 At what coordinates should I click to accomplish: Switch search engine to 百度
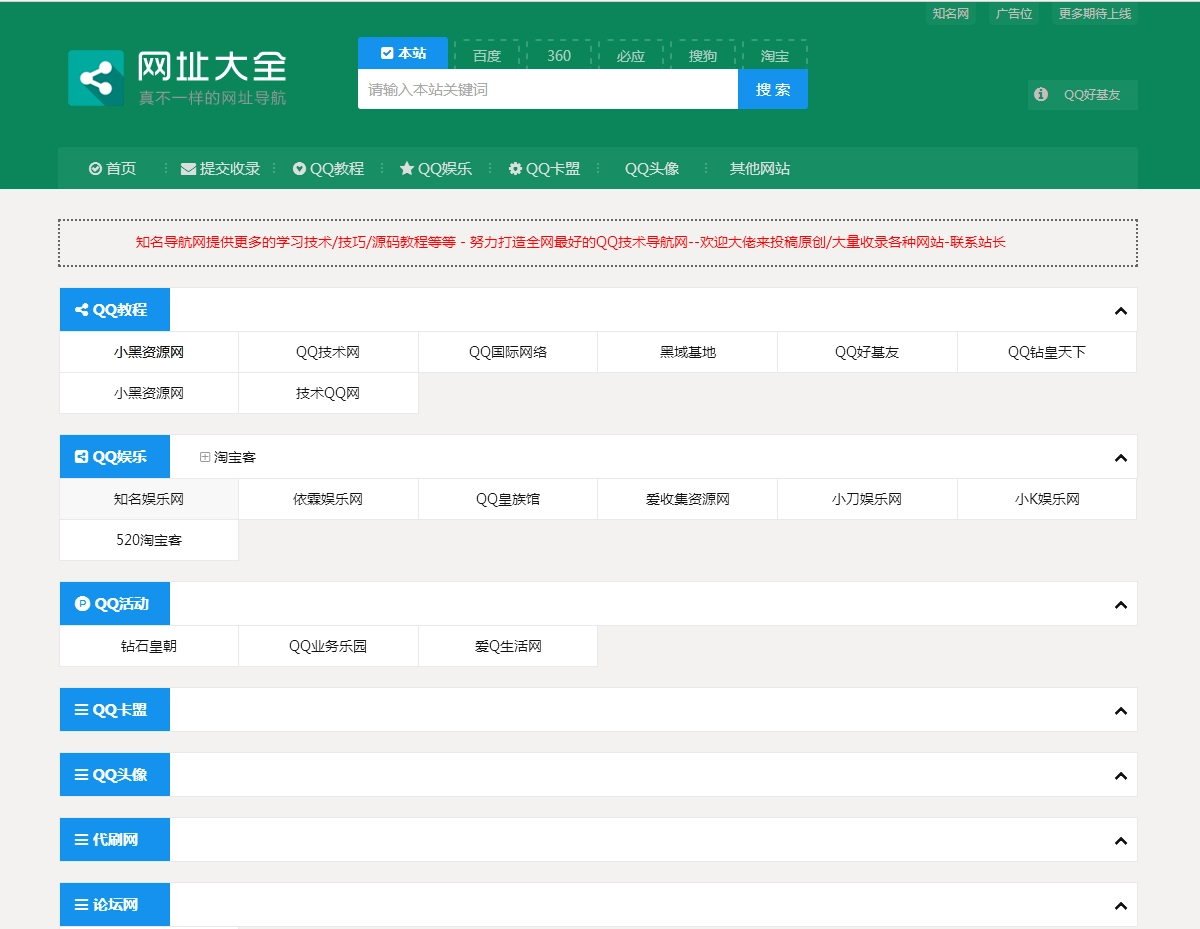pos(487,55)
